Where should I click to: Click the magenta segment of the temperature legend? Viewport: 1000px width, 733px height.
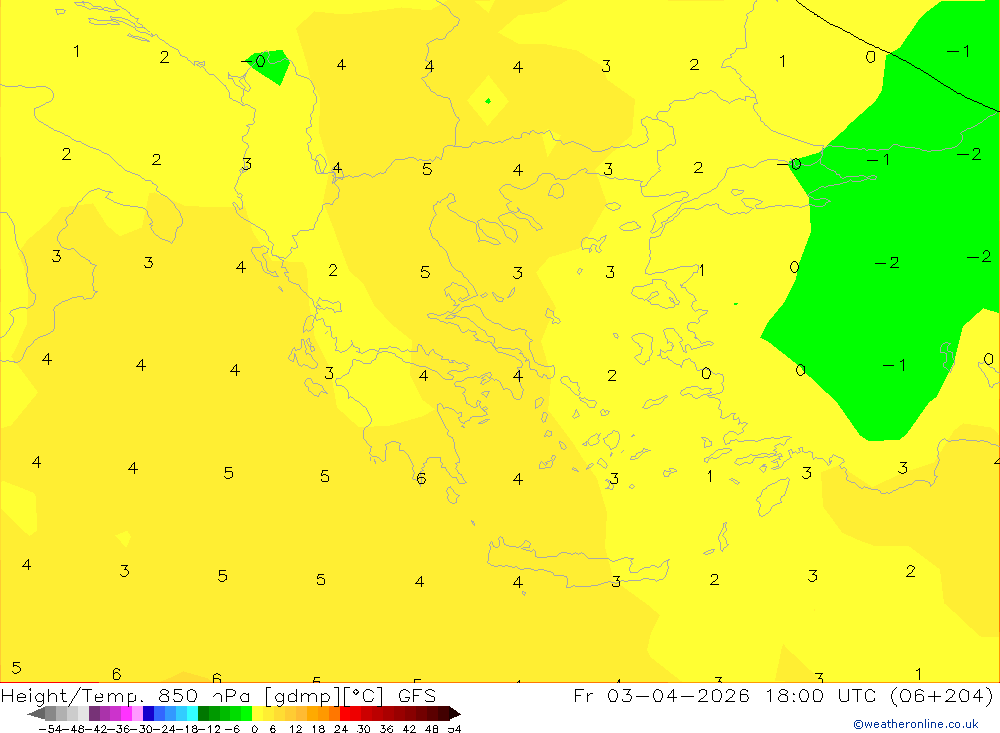tap(126, 713)
